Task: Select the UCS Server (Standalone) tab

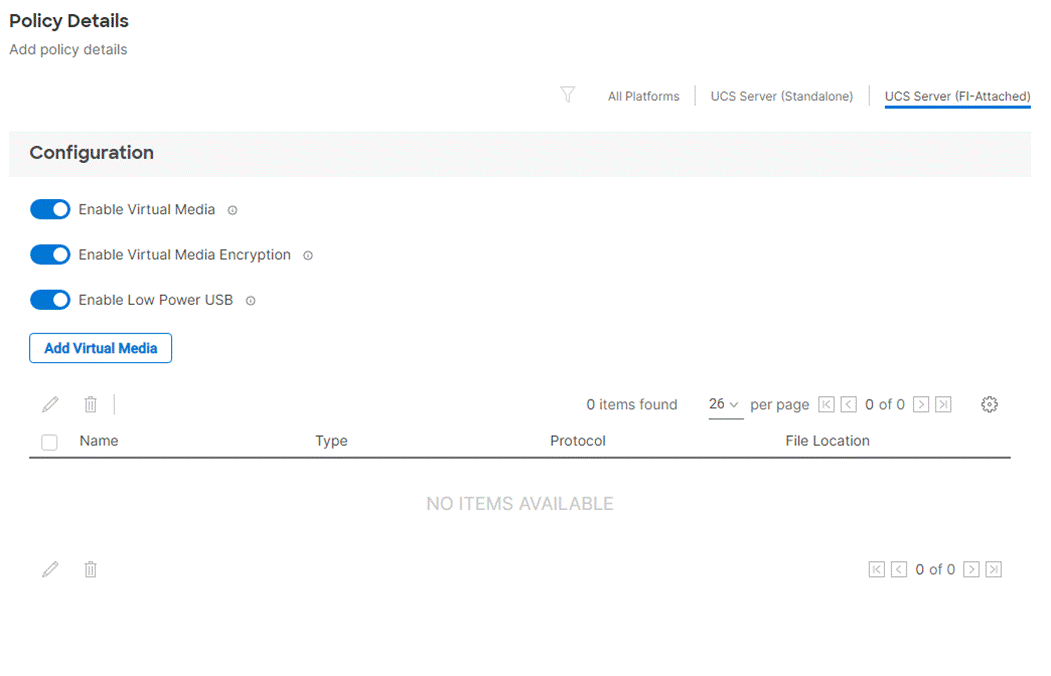Action: [x=783, y=95]
